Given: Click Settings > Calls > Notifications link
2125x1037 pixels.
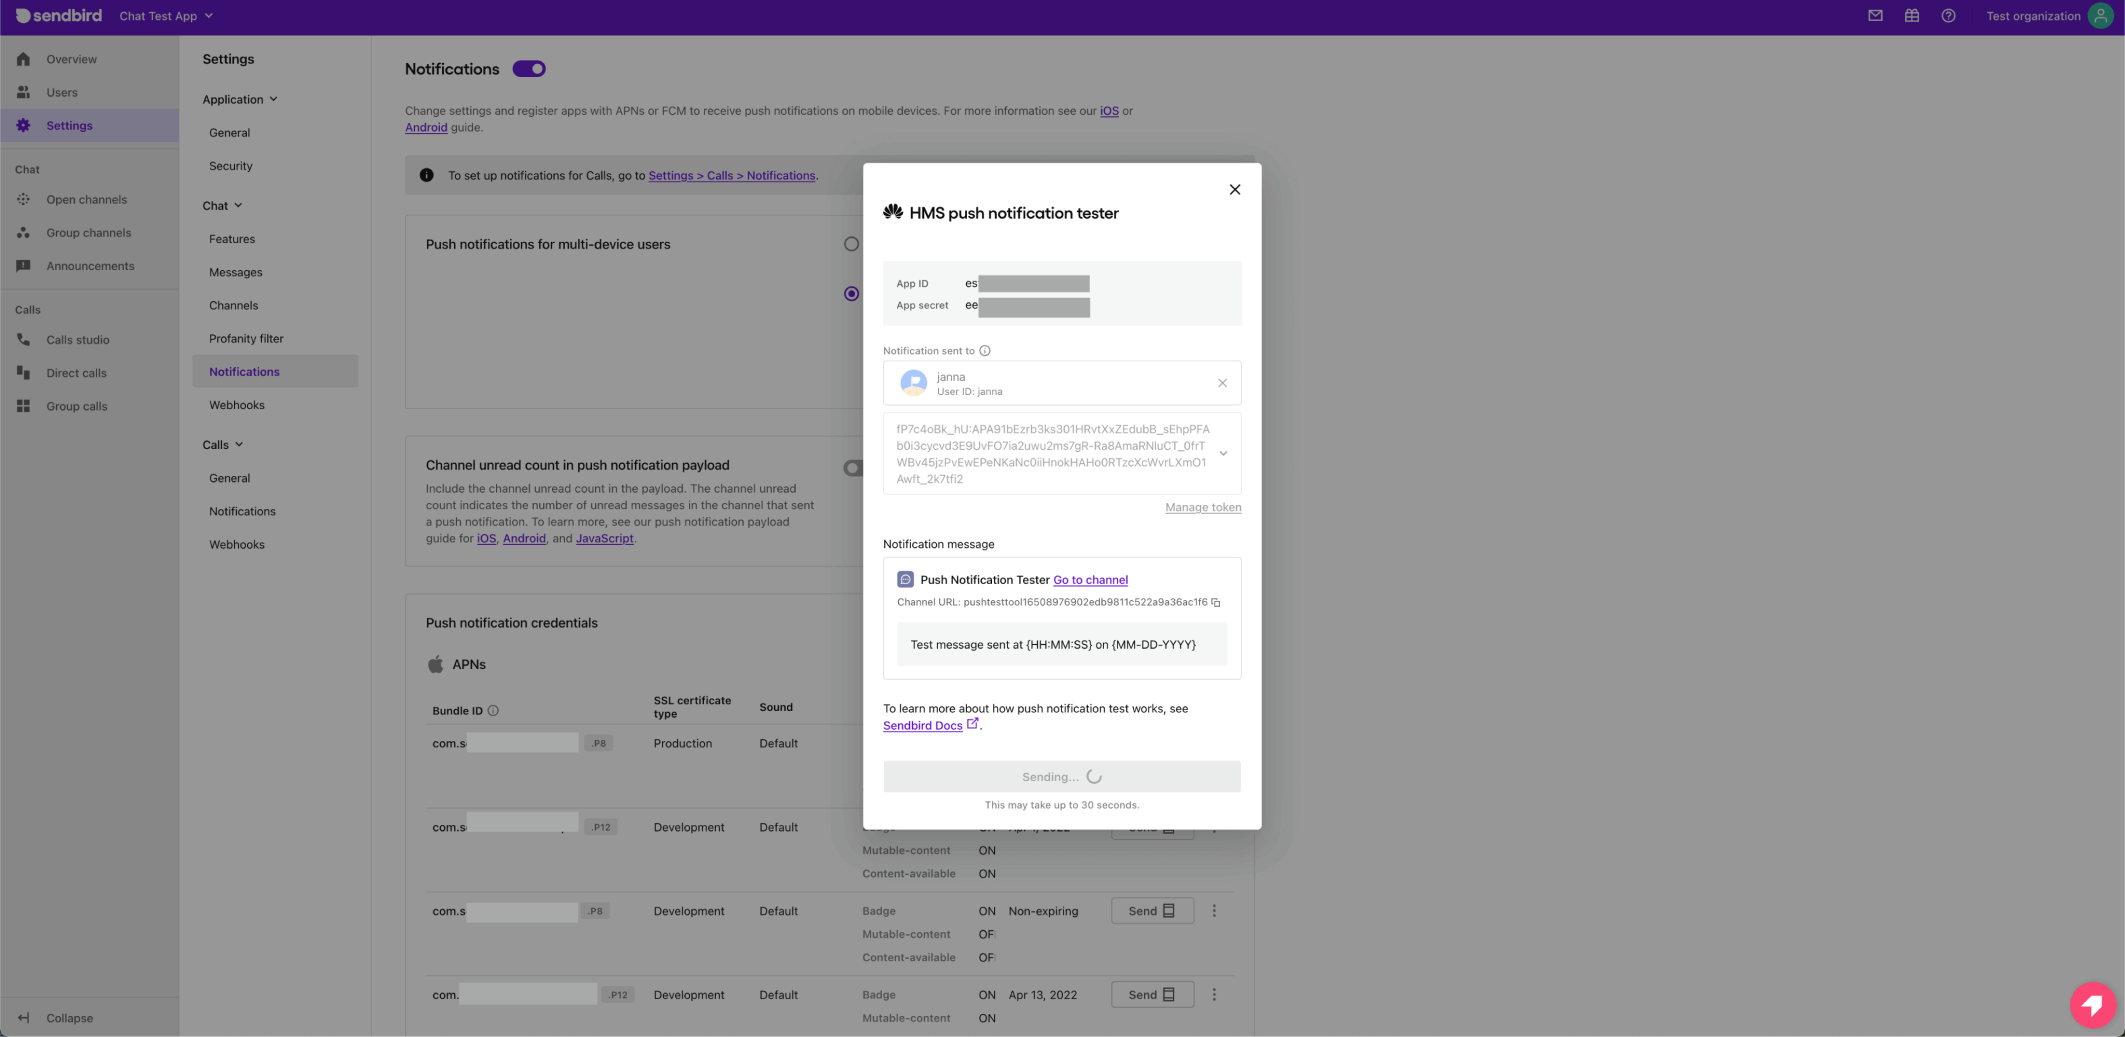Looking at the screenshot, I should [x=732, y=175].
